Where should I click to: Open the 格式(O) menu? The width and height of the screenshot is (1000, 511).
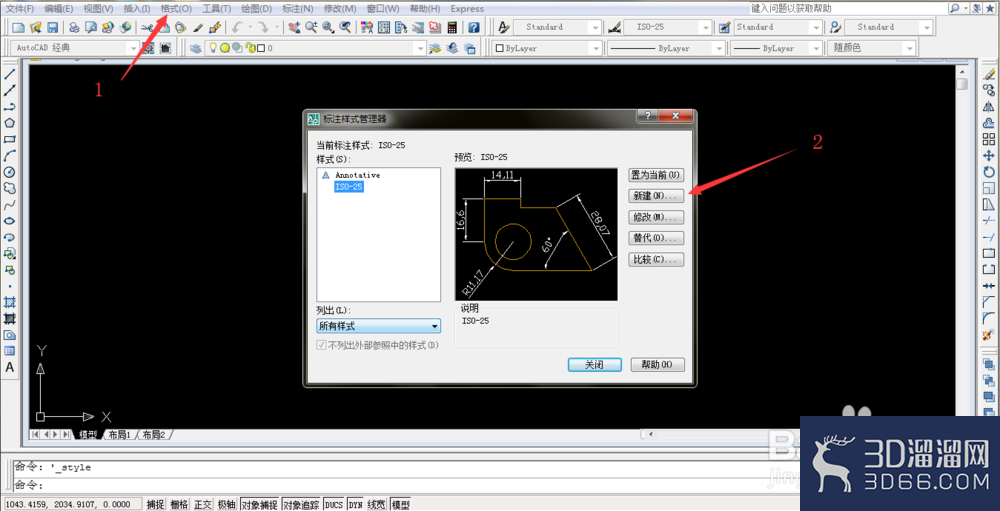pyautogui.click(x=176, y=9)
